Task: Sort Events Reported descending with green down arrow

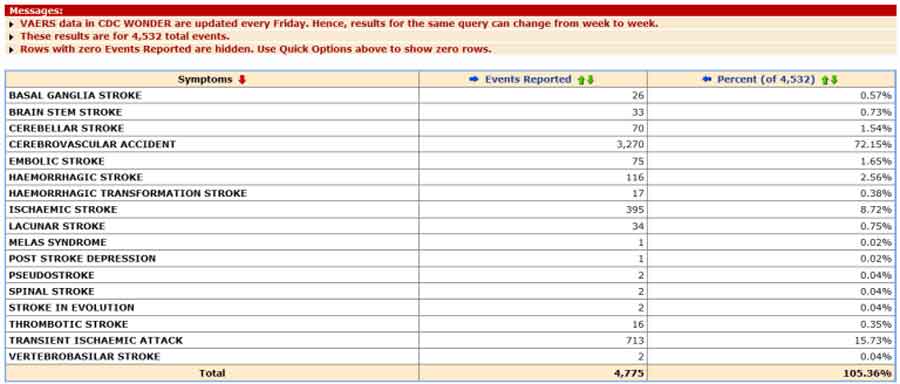Action: tap(590, 80)
